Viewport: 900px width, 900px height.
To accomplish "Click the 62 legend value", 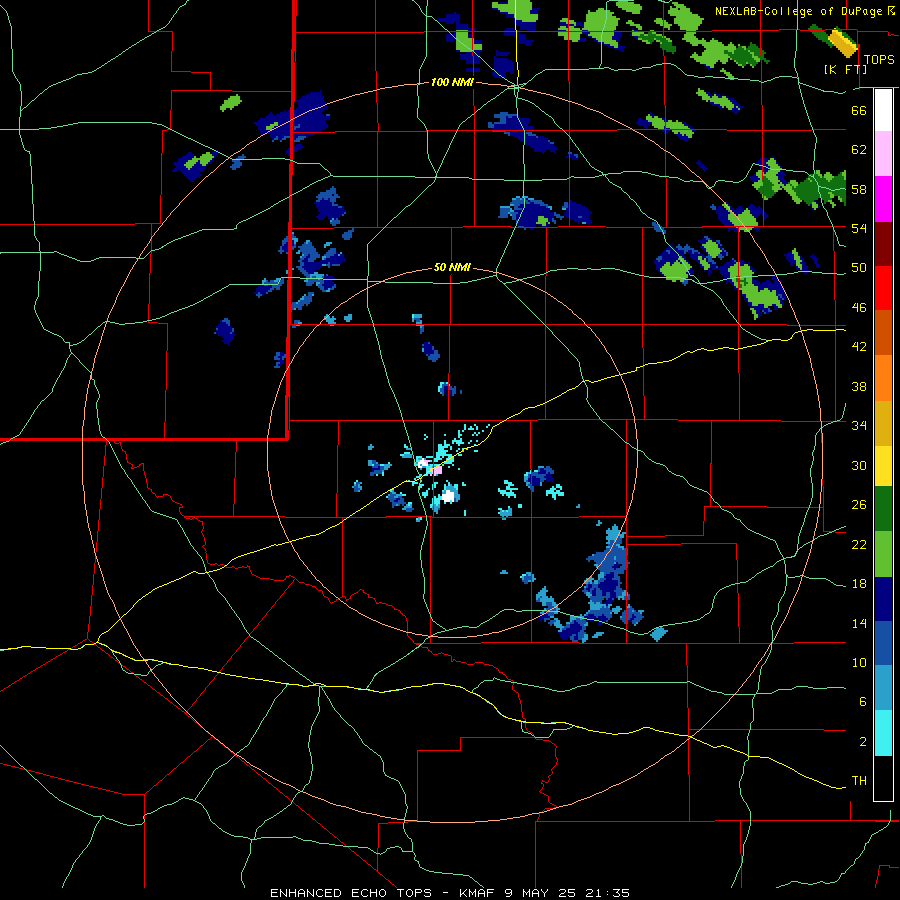I will click(859, 150).
